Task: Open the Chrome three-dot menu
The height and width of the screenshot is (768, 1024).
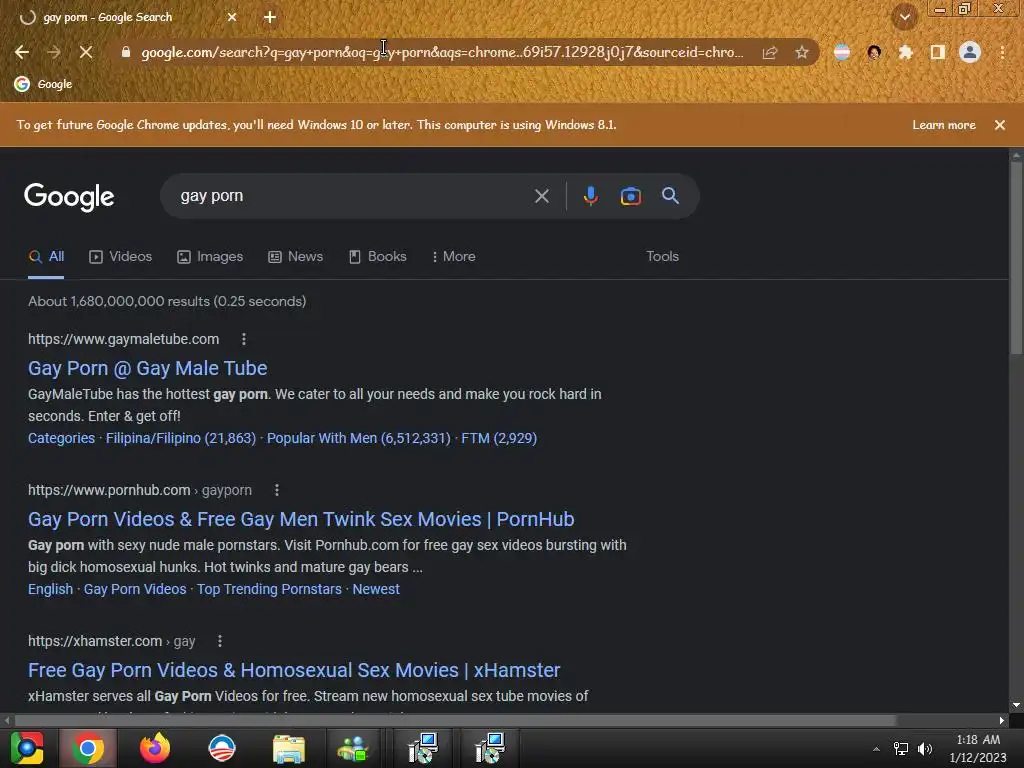Action: click(1002, 52)
